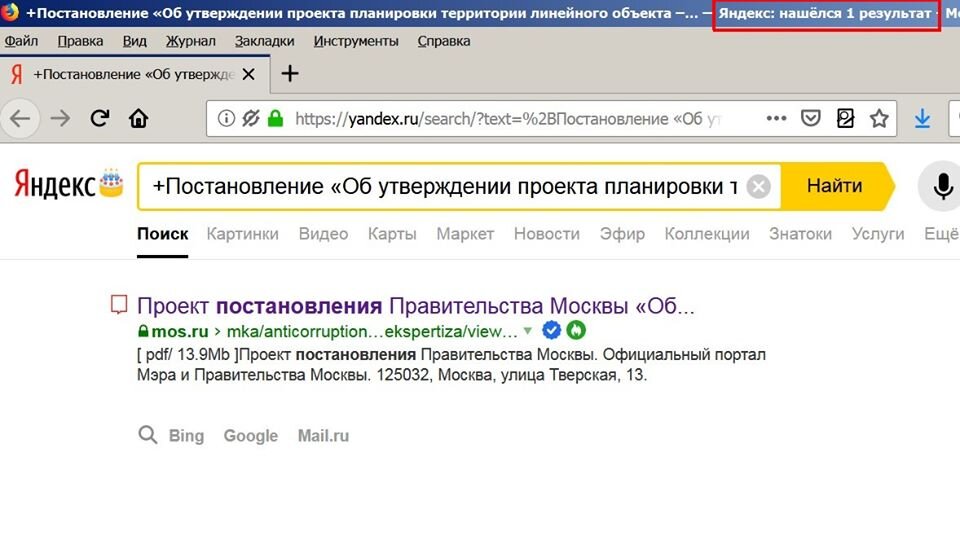Start voice search with the microphone

click(942, 186)
